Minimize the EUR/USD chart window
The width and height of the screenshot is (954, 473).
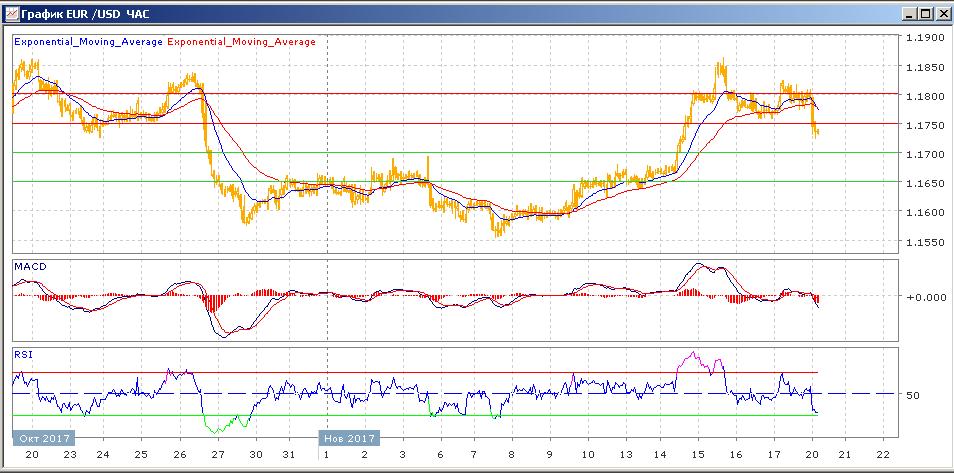[907, 14]
